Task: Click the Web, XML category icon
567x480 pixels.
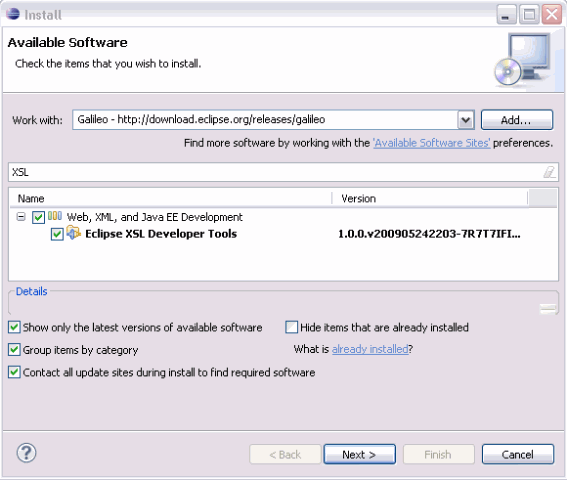Action: point(55,216)
